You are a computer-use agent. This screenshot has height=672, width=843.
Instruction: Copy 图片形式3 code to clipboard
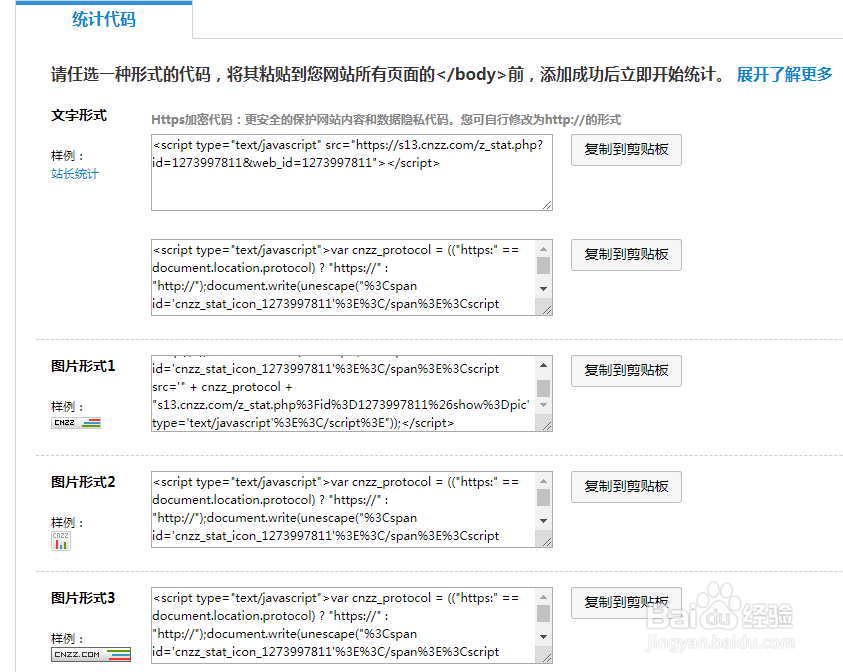click(x=626, y=603)
